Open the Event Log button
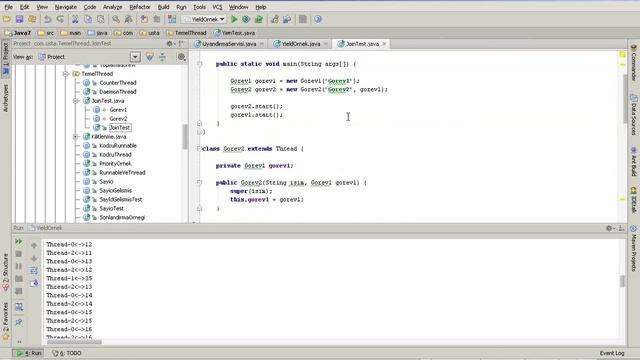 (611, 353)
